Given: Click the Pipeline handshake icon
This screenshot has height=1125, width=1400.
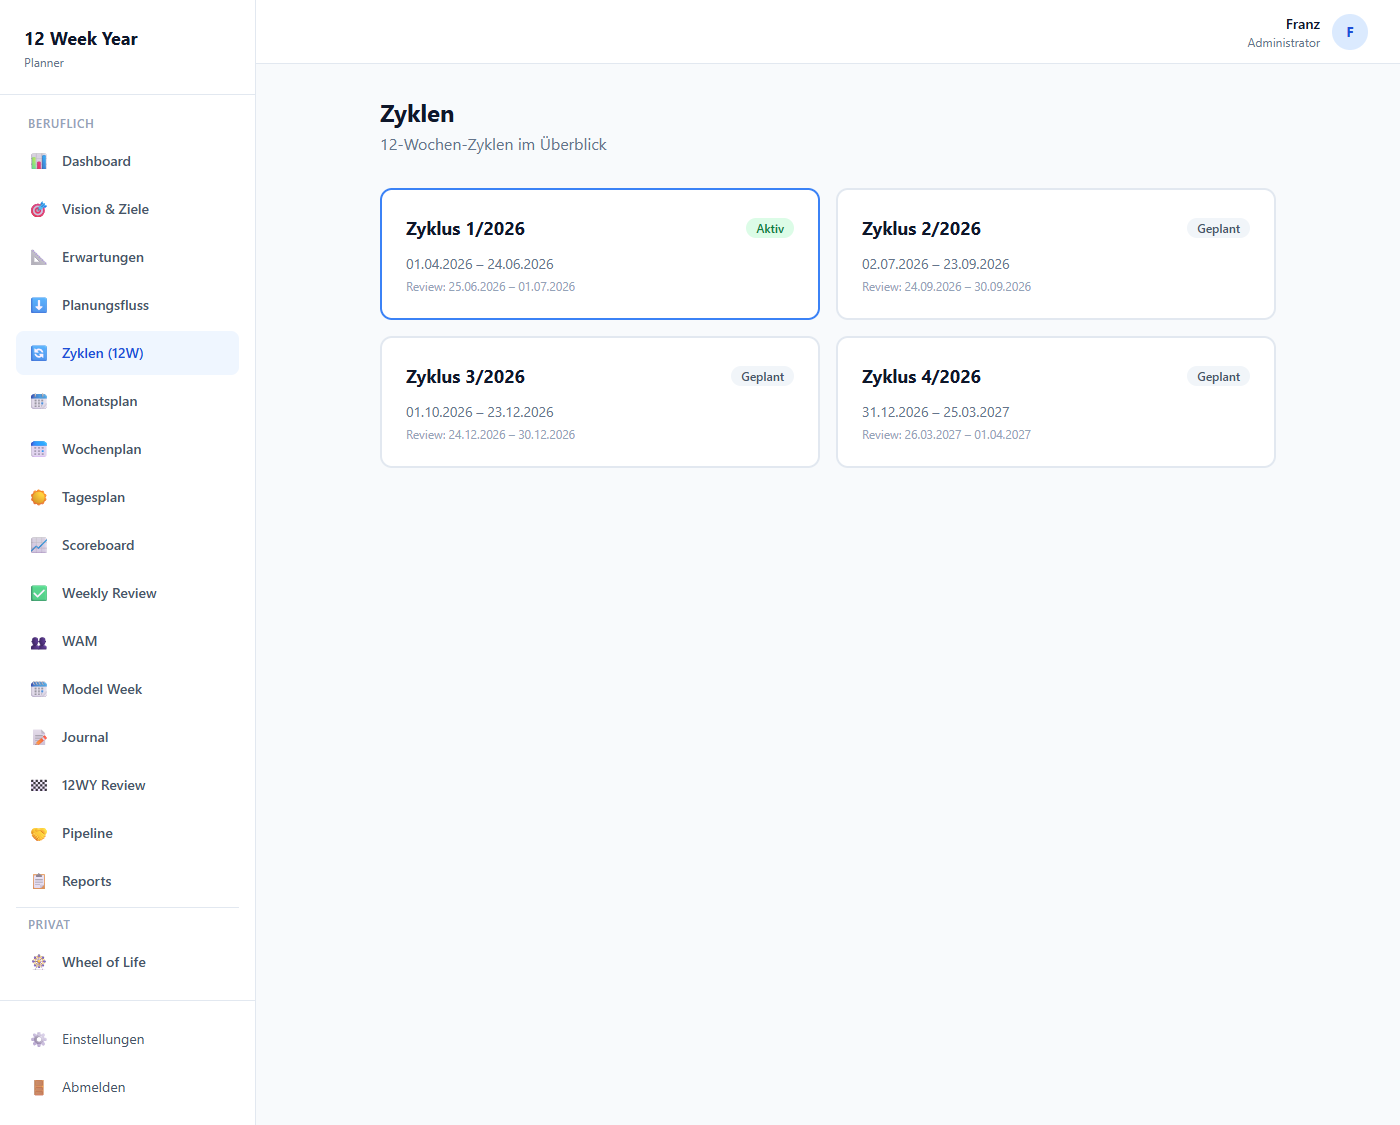Looking at the screenshot, I should tap(39, 834).
